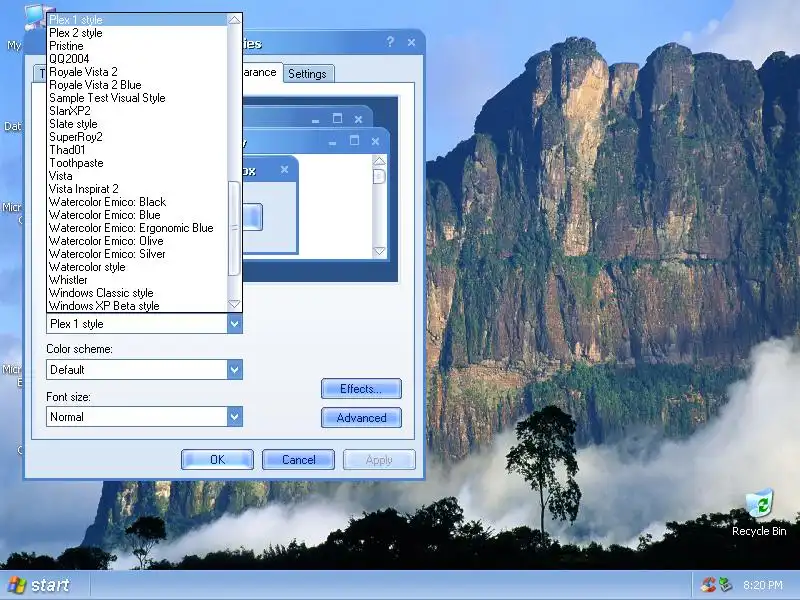
Task: Select highlighted Plex 1 style list item
Action: [137, 20]
